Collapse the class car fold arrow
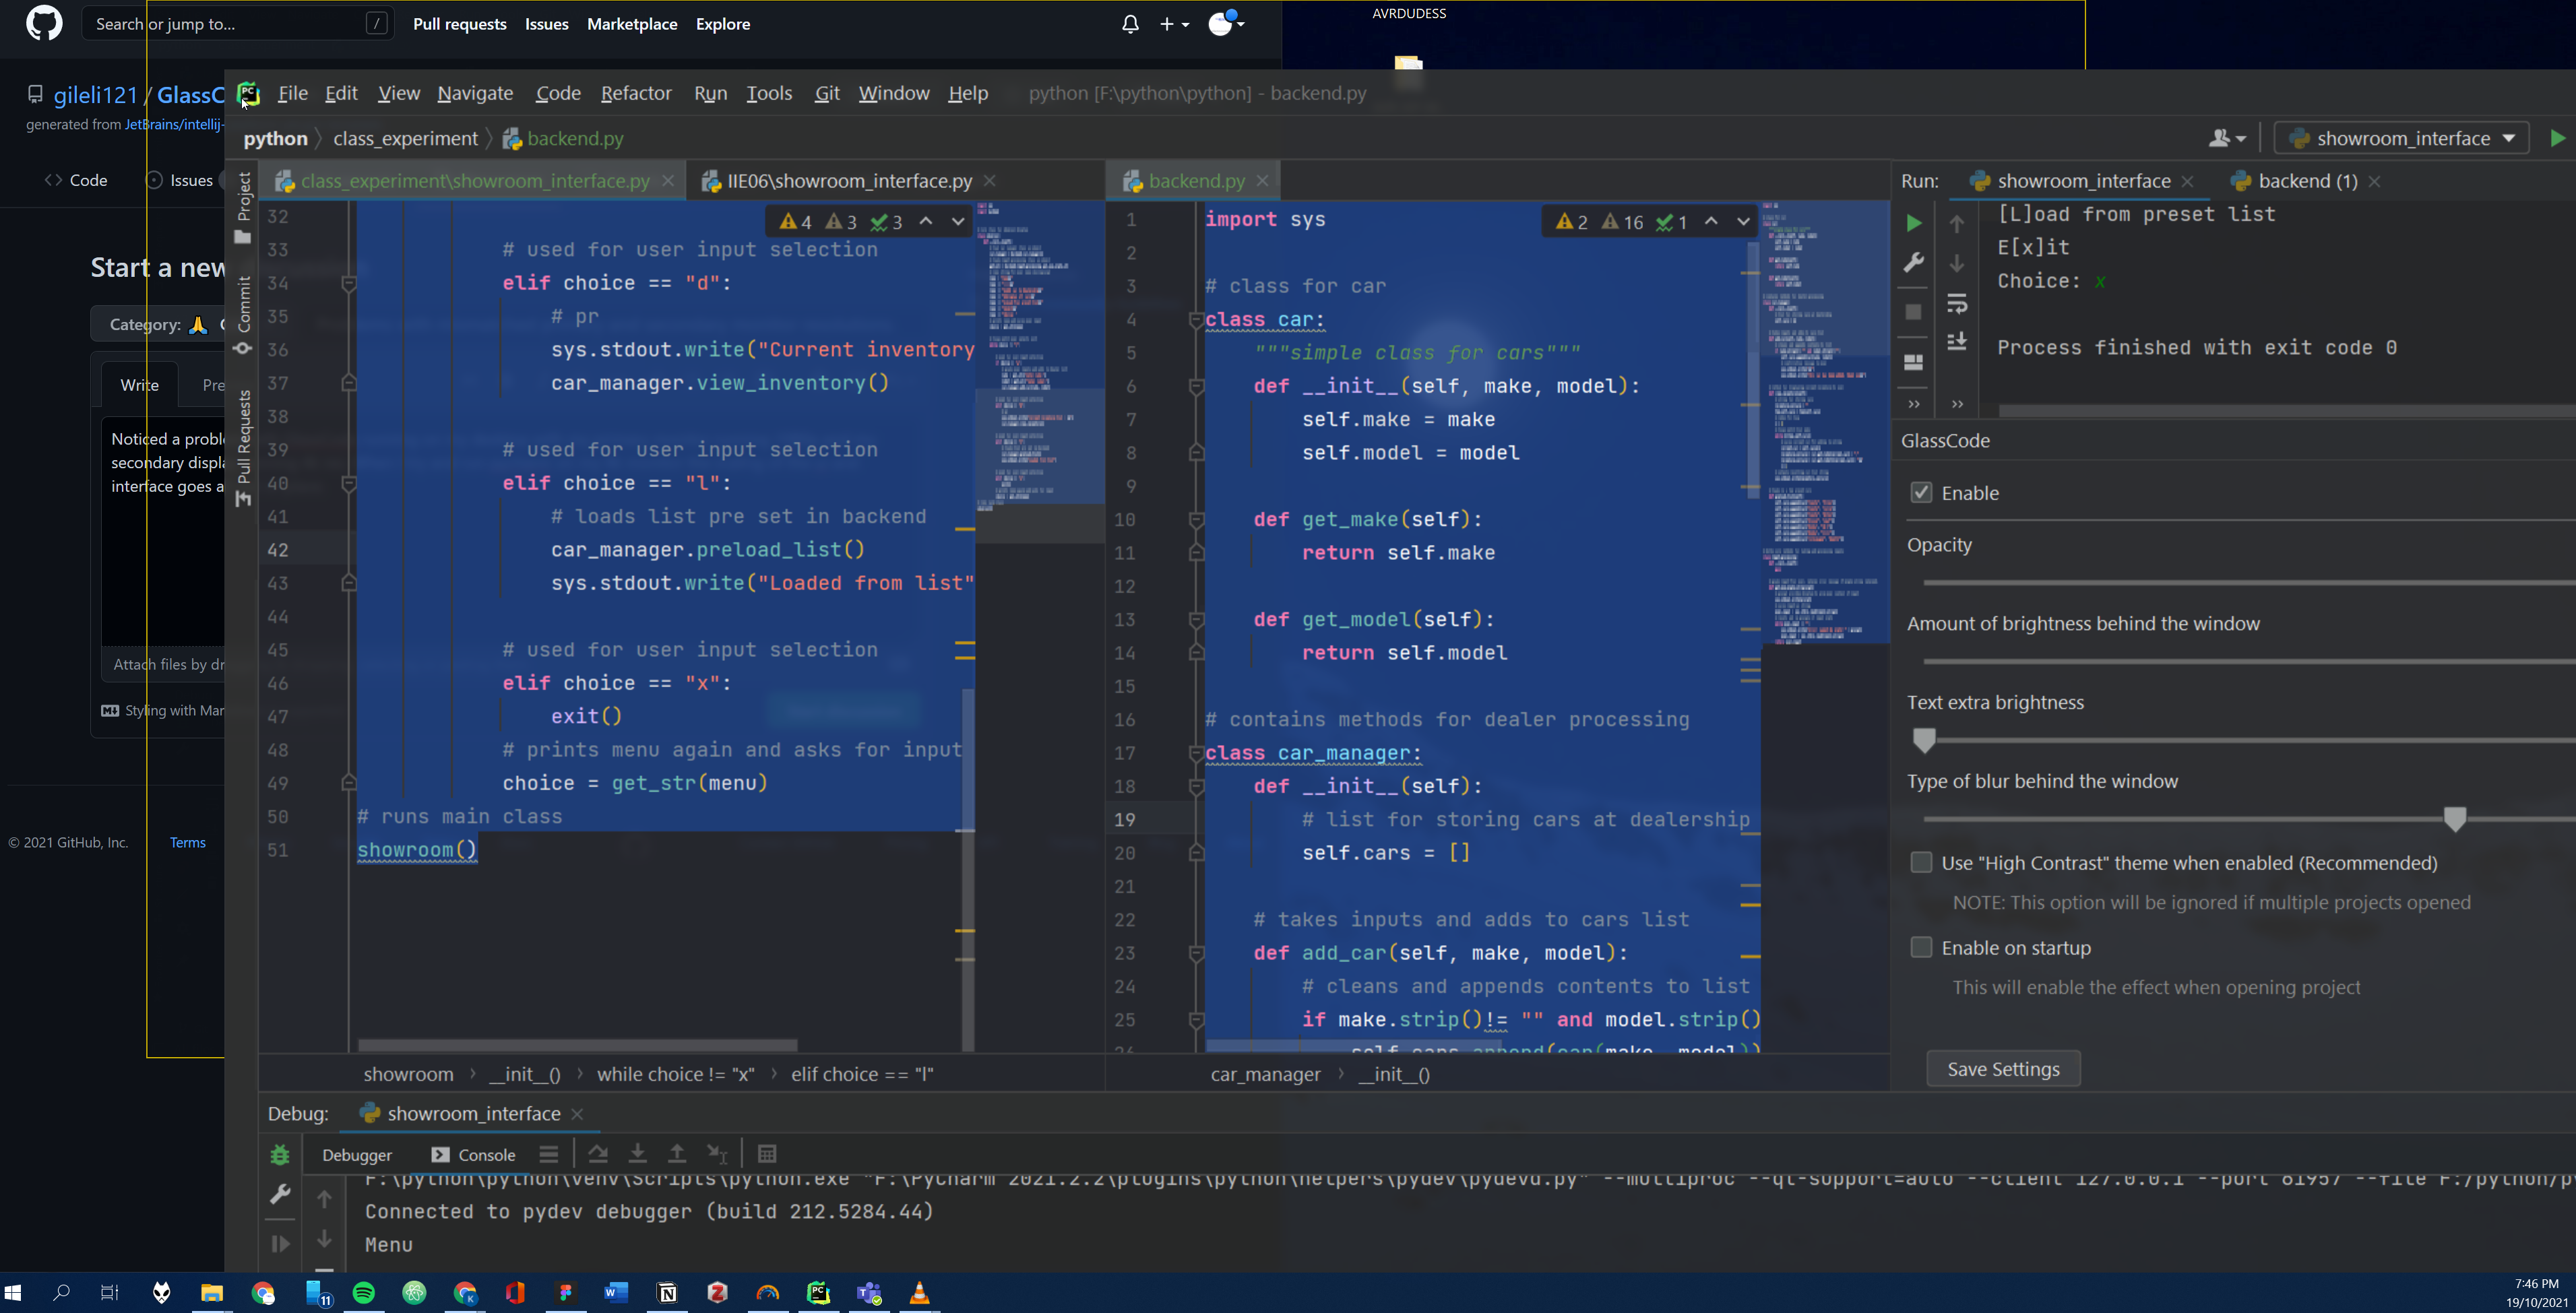2576x1313 pixels. tap(1196, 320)
